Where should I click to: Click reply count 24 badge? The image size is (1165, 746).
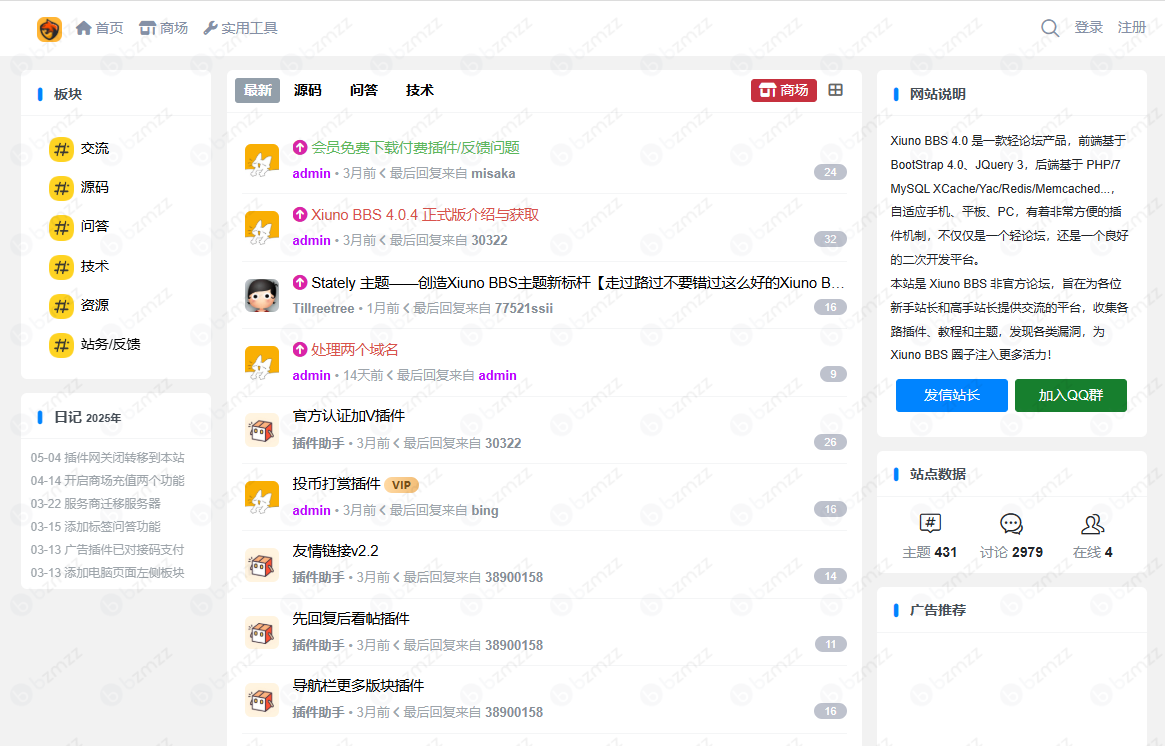click(830, 172)
